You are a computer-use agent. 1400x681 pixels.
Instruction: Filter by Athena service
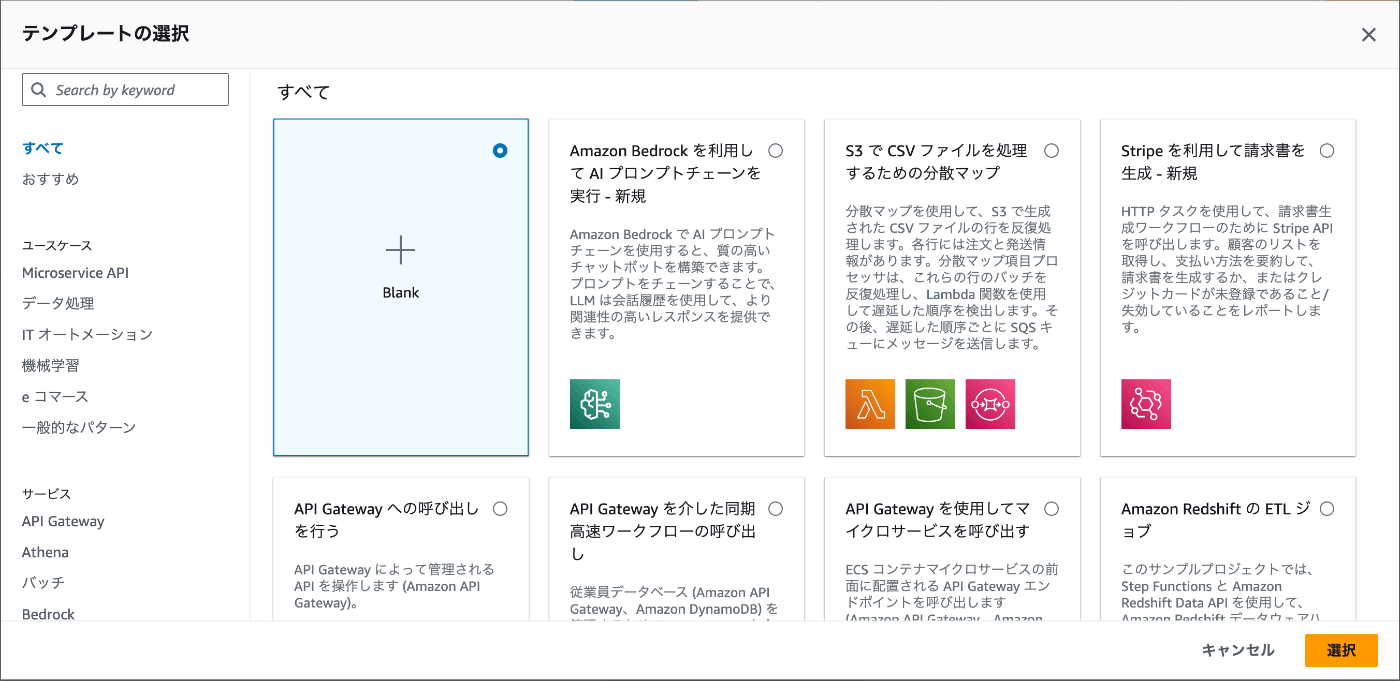45,552
